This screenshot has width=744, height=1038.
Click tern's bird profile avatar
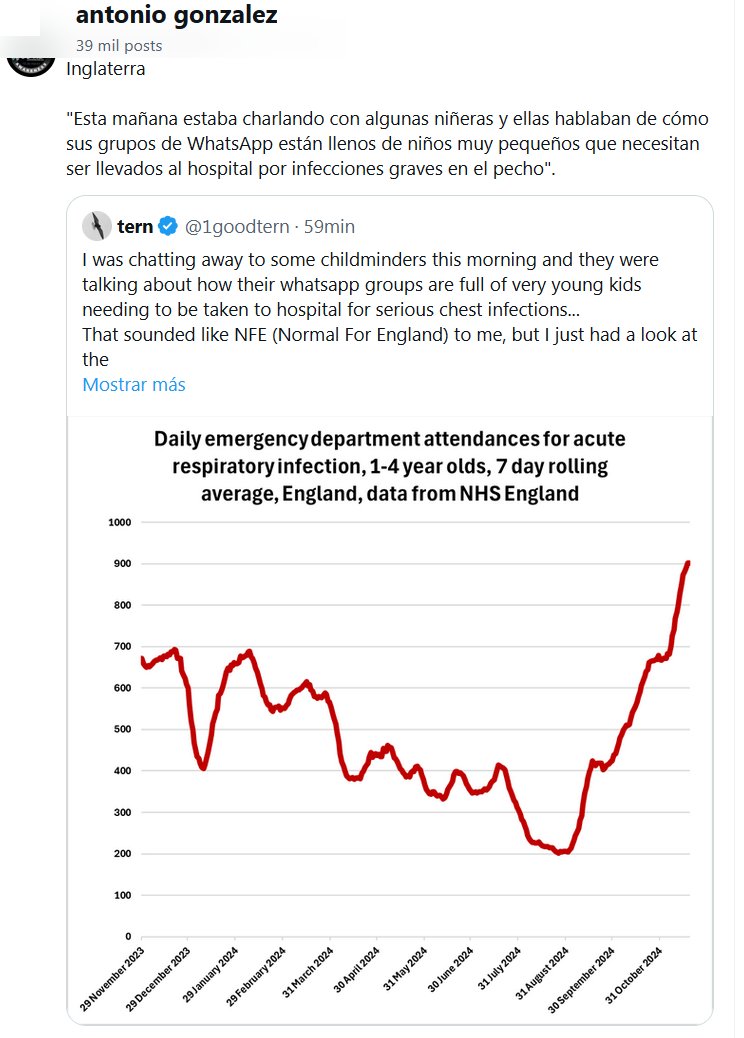pos(96,226)
